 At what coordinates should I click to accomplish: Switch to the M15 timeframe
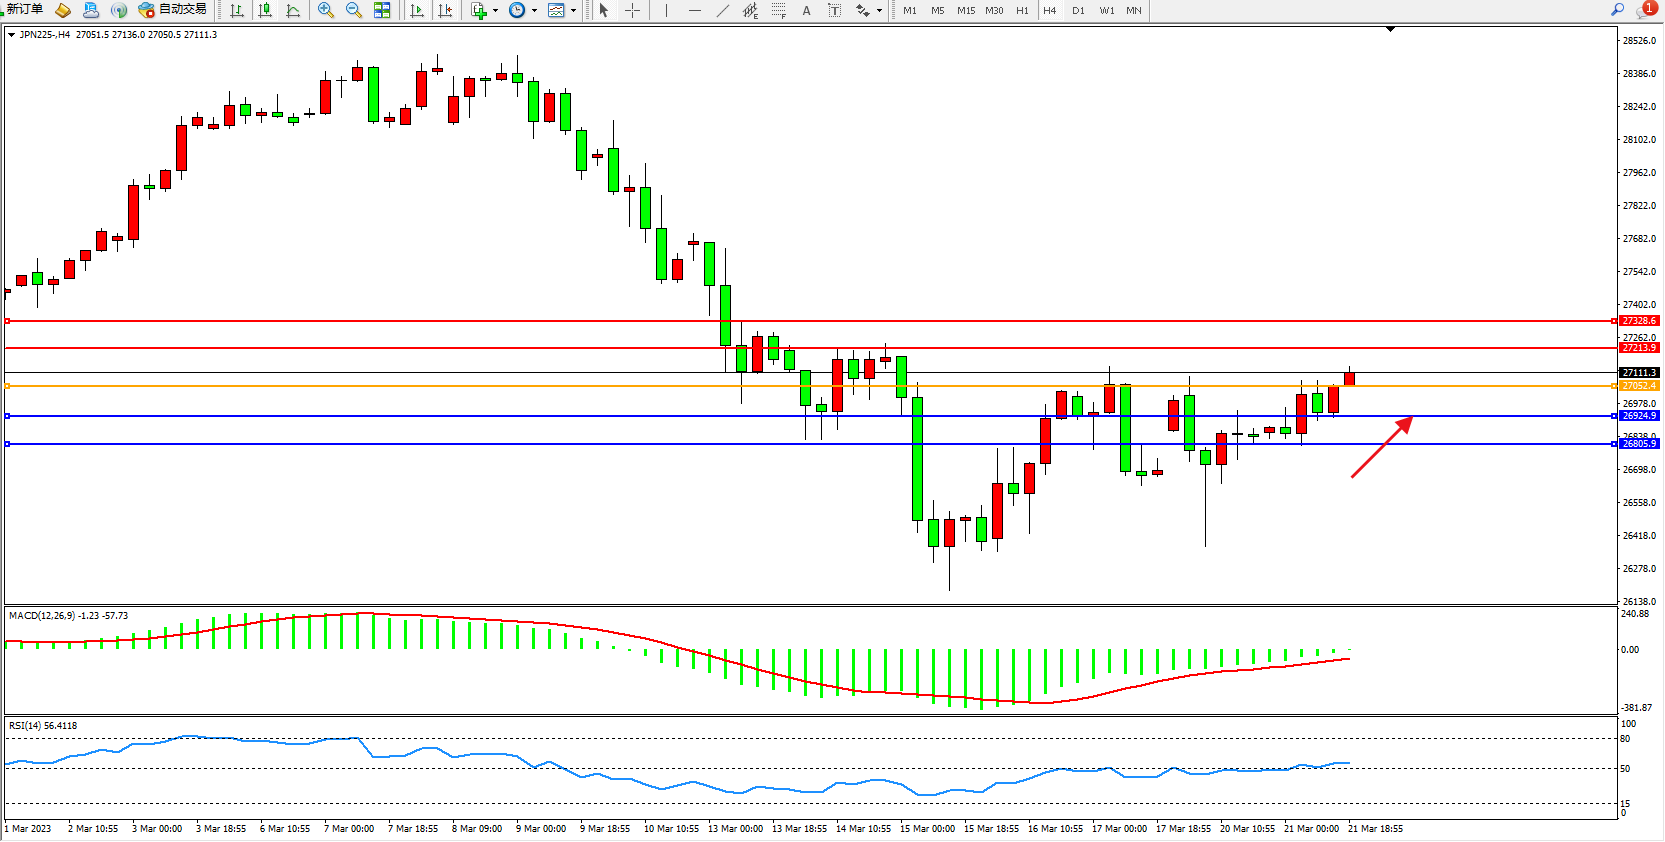tap(965, 11)
